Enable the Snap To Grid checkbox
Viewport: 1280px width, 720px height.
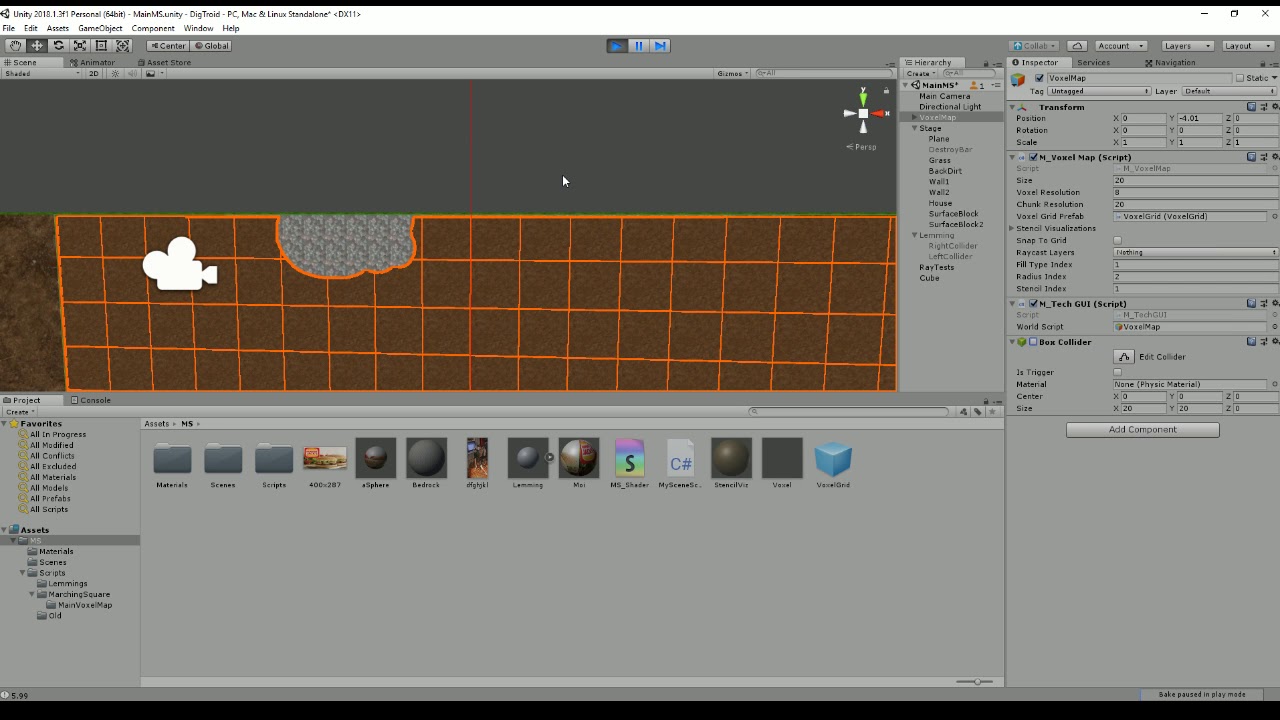pyautogui.click(x=1118, y=241)
